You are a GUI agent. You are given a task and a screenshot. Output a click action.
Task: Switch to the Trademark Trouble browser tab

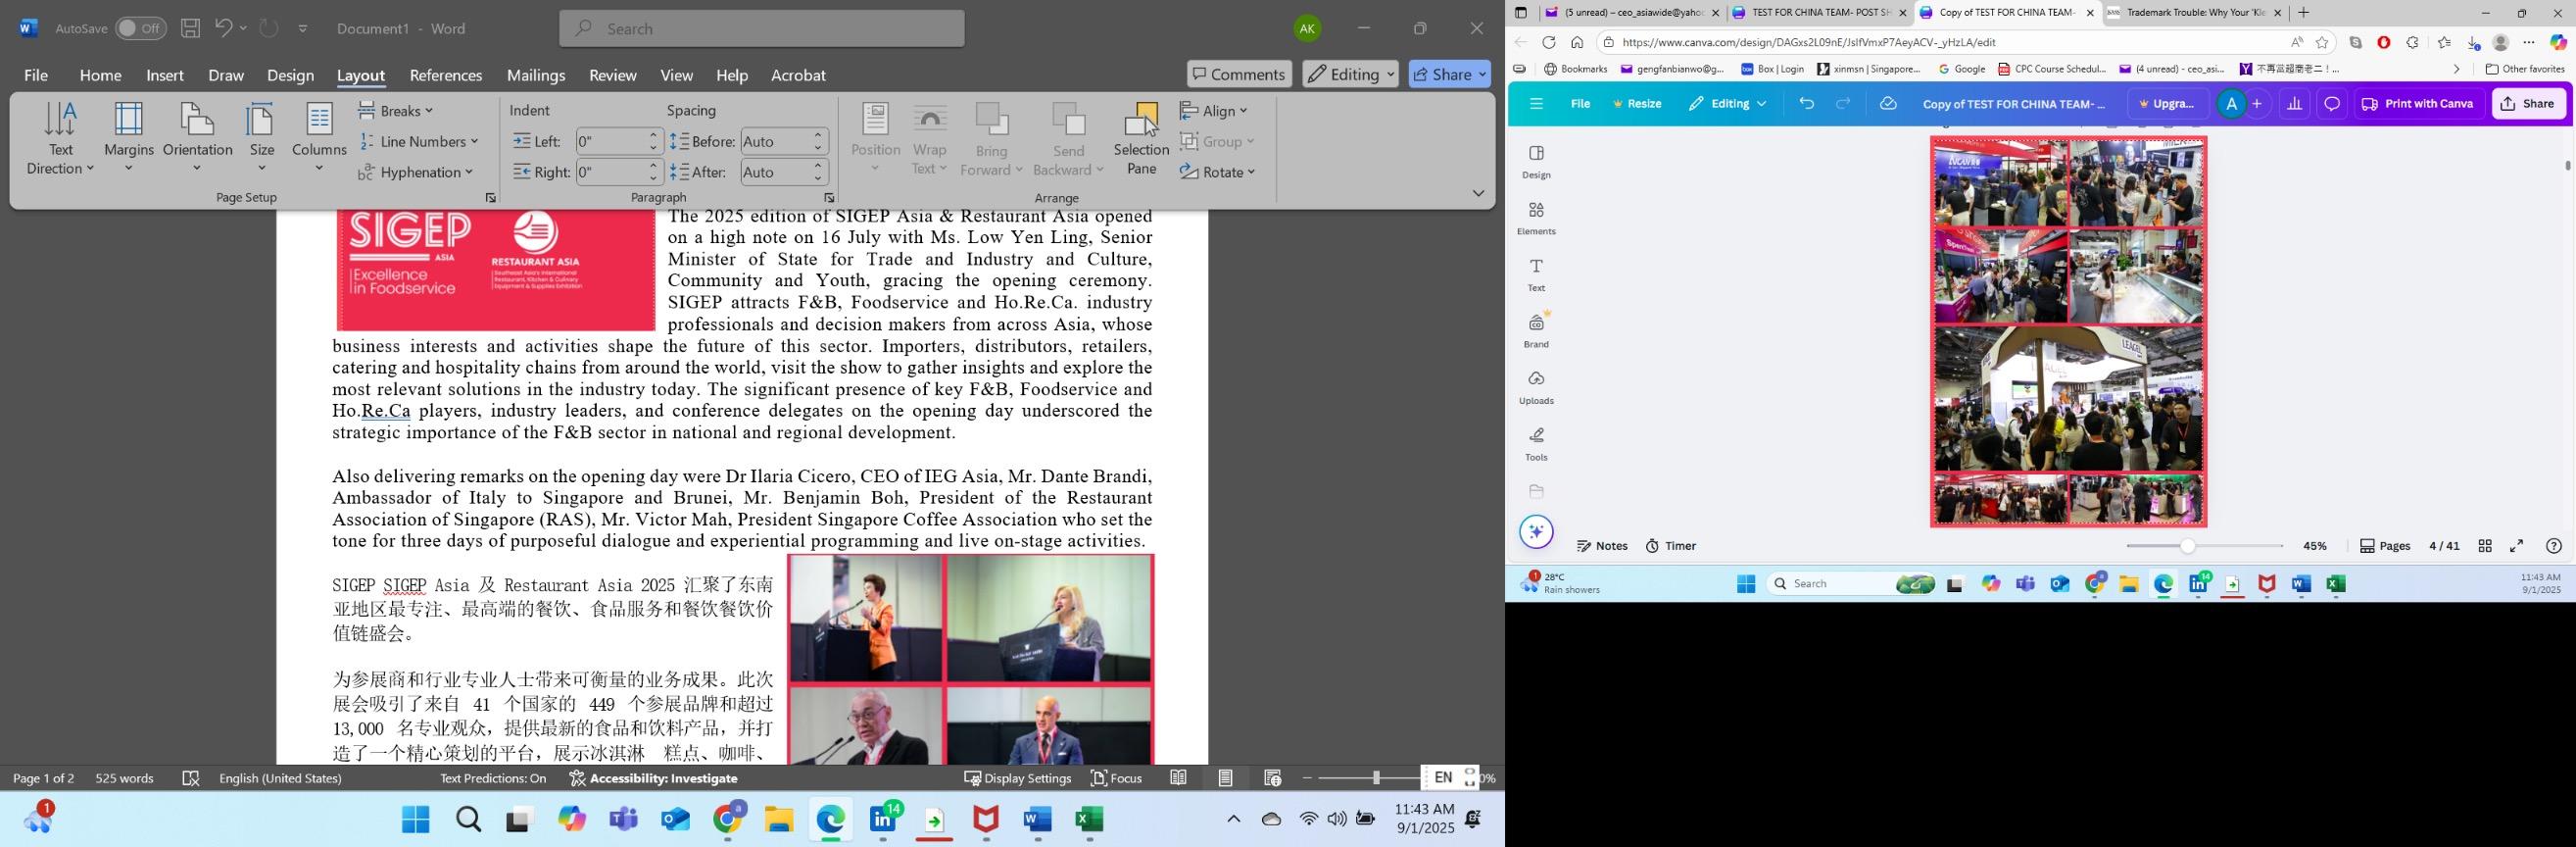tap(2195, 13)
